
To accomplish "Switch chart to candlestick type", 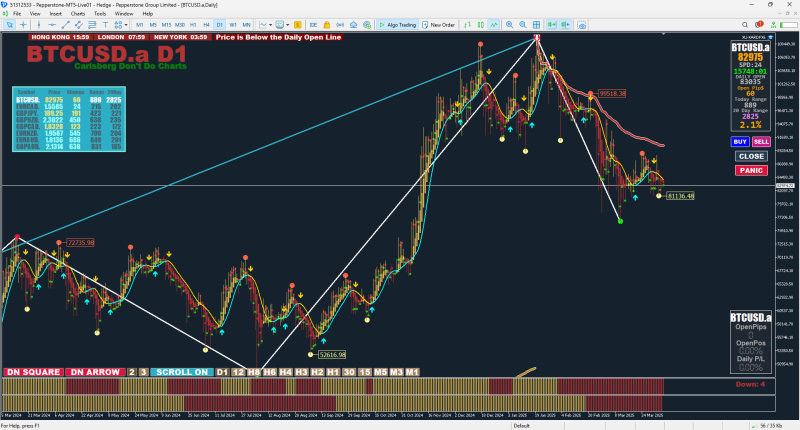I will [x=481, y=24].
